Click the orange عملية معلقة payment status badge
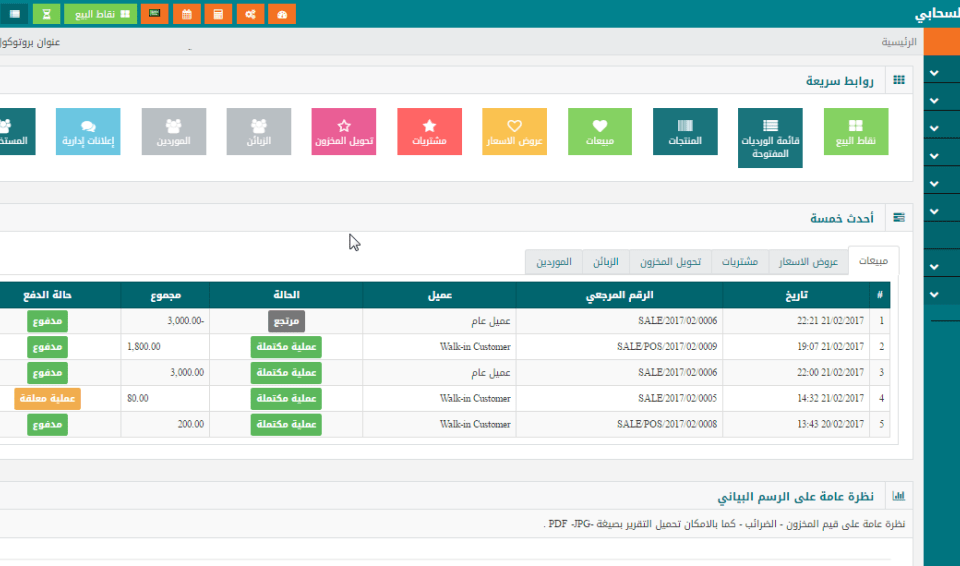 [x=47, y=398]
